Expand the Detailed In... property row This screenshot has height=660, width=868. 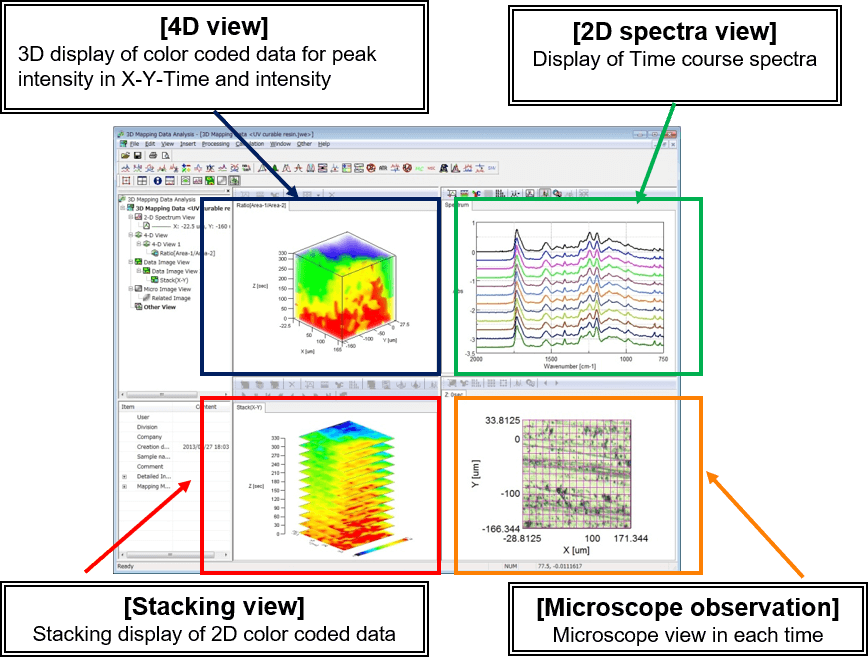click(124, 476)
